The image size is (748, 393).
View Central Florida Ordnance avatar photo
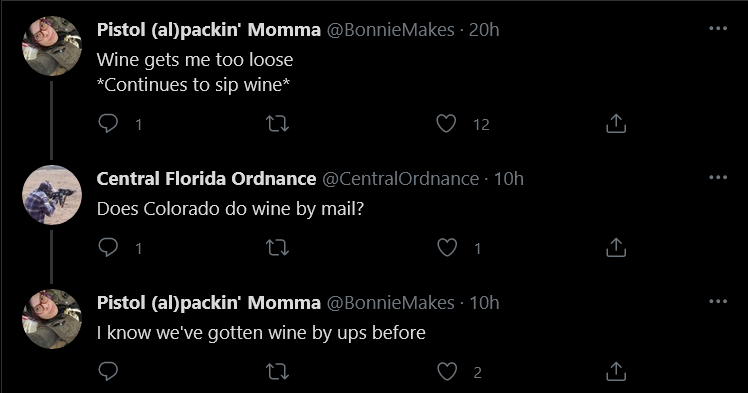pyautogui.click(x=52, y=195)
